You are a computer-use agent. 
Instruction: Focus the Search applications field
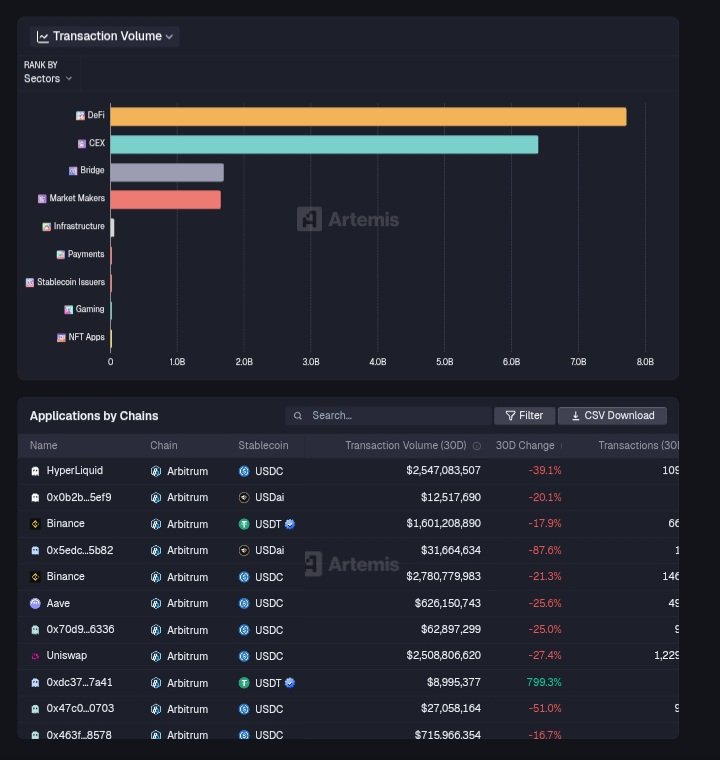(x=388, y=416)
